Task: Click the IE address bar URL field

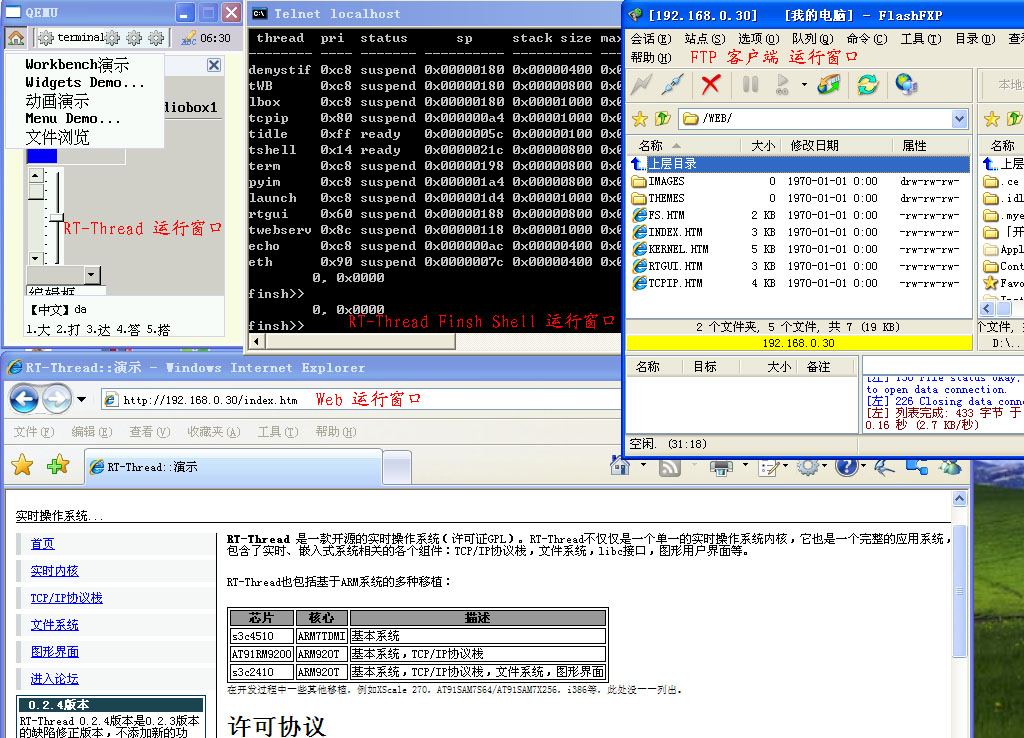Action: 360,400
